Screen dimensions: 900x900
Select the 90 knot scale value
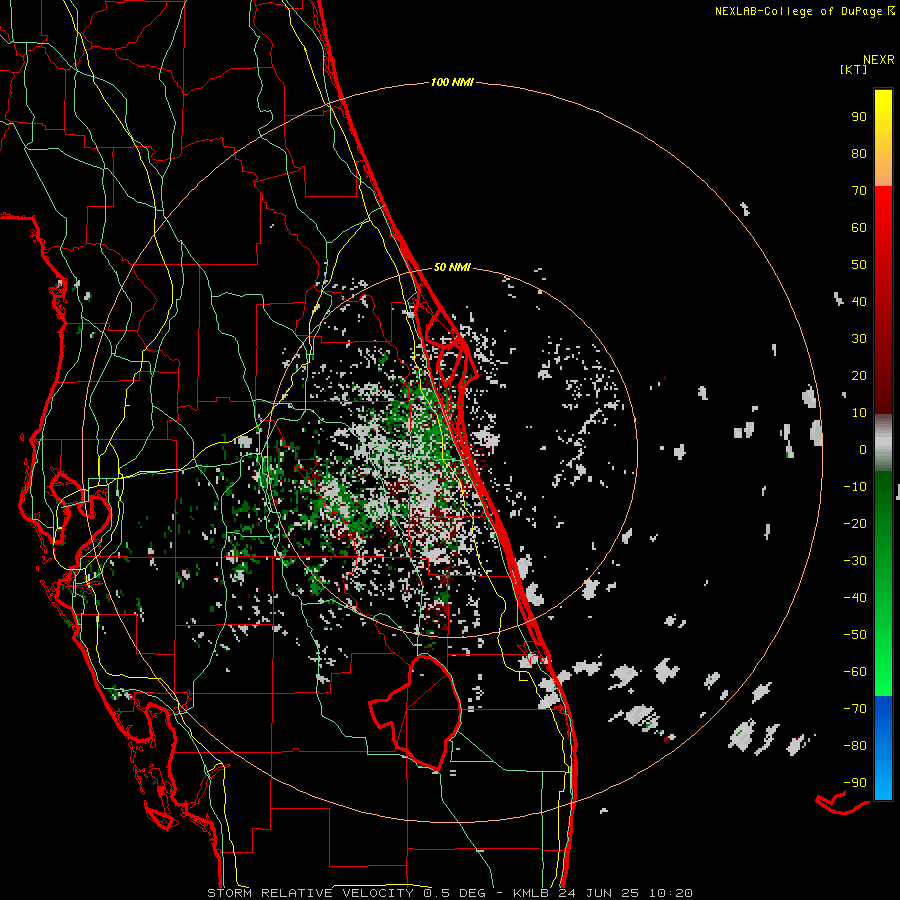pos(859,117)
